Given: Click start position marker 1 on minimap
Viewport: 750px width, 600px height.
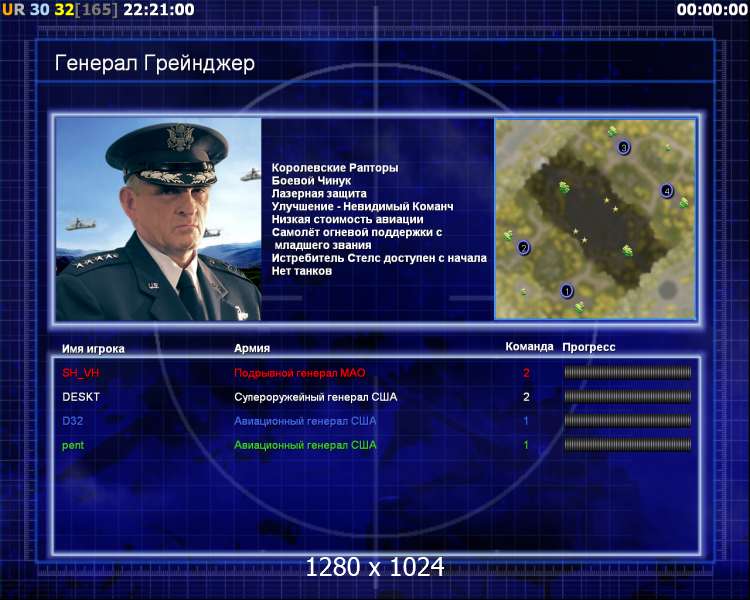Looking at the screenshot, I should [567, 291].
